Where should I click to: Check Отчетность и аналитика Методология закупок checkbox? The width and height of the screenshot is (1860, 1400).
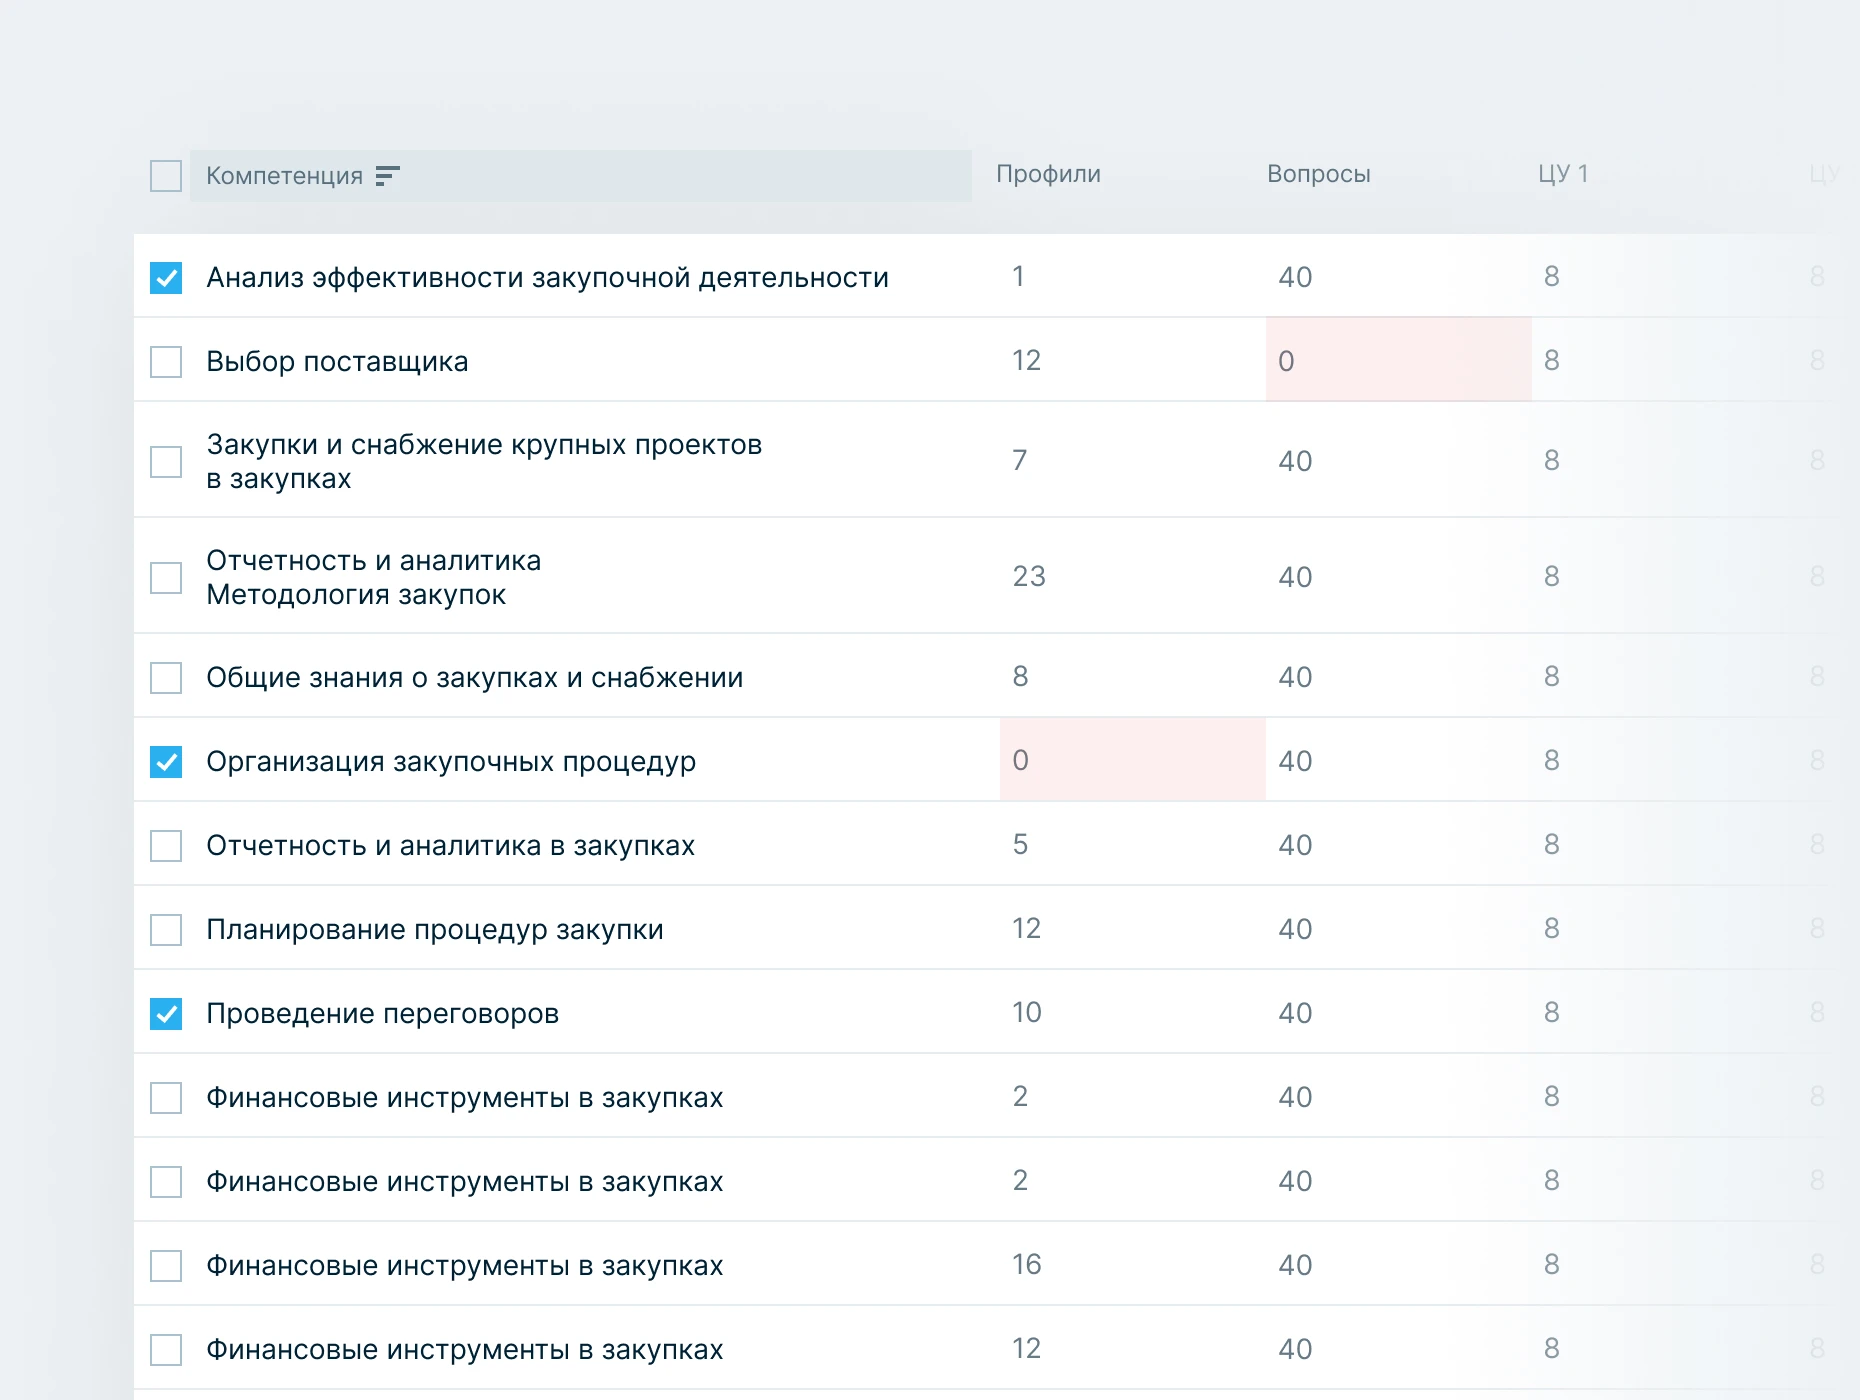click(166, 578)
